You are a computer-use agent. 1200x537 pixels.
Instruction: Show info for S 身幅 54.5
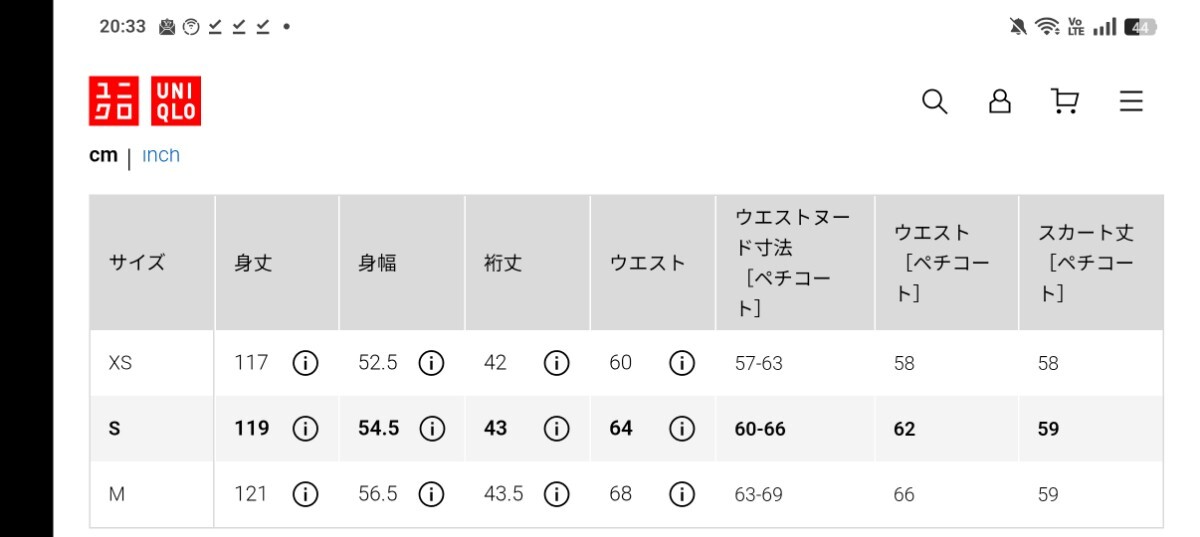431,428
